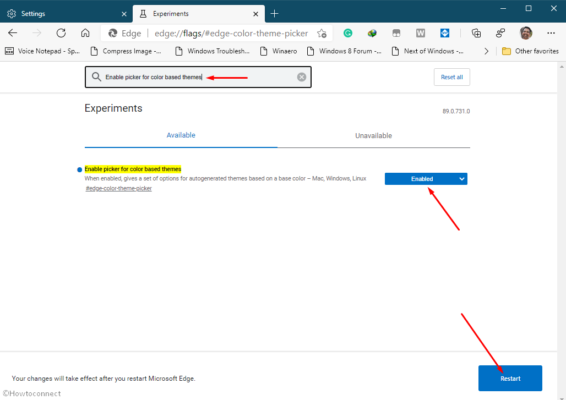The height and width of the screenshot is (400, 566).
Task: Click the Restart button
Action: [x=510, y=378]
